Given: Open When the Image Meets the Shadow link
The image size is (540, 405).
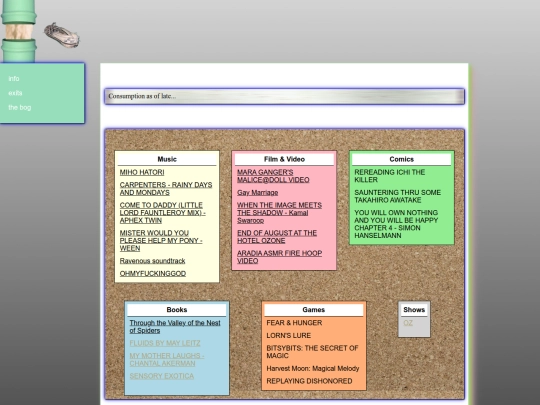Looking at the screenshot, I should click(279, 212).
